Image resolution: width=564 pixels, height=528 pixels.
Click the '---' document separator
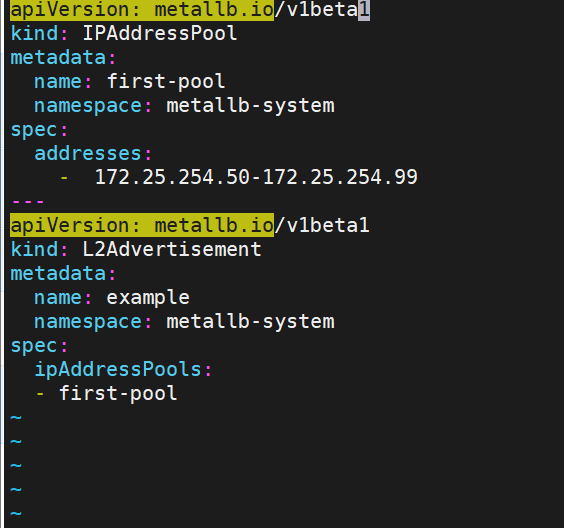click(28, 201)
